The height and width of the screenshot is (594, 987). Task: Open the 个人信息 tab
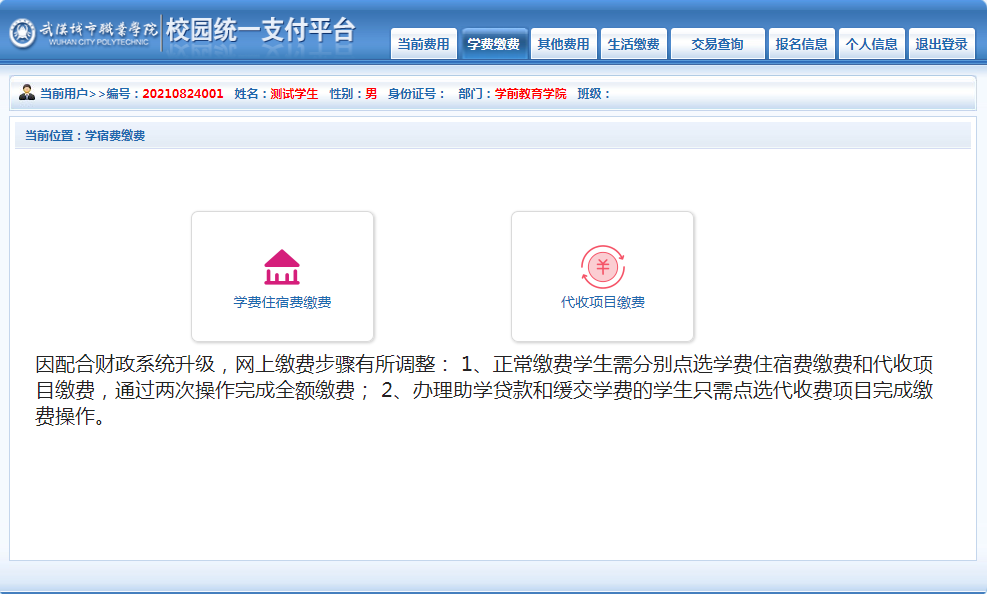[x=871, y=44]
